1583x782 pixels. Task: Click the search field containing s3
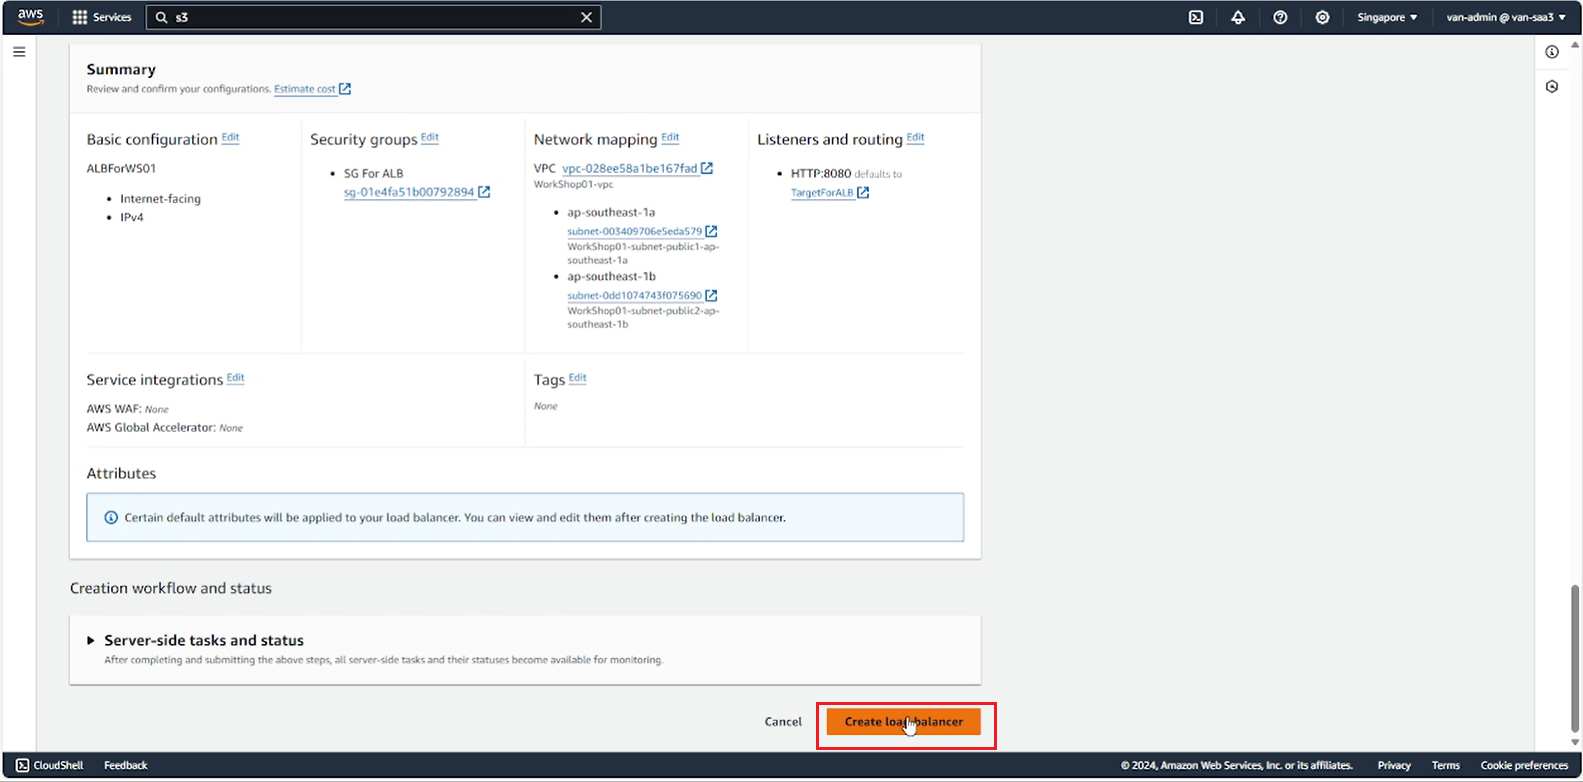[x=372, y=17]
